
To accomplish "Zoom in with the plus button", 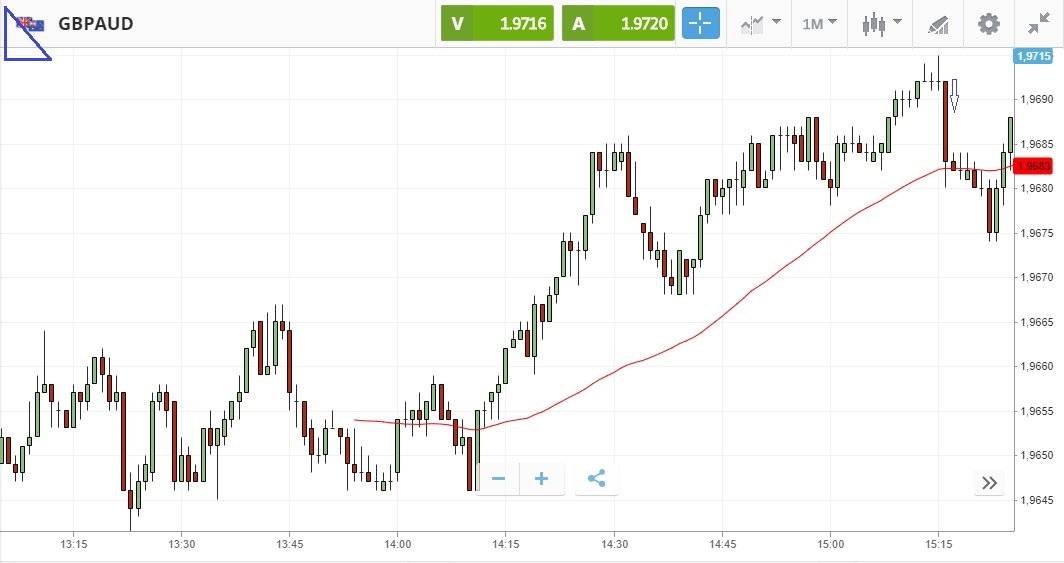I will (541, 479).
